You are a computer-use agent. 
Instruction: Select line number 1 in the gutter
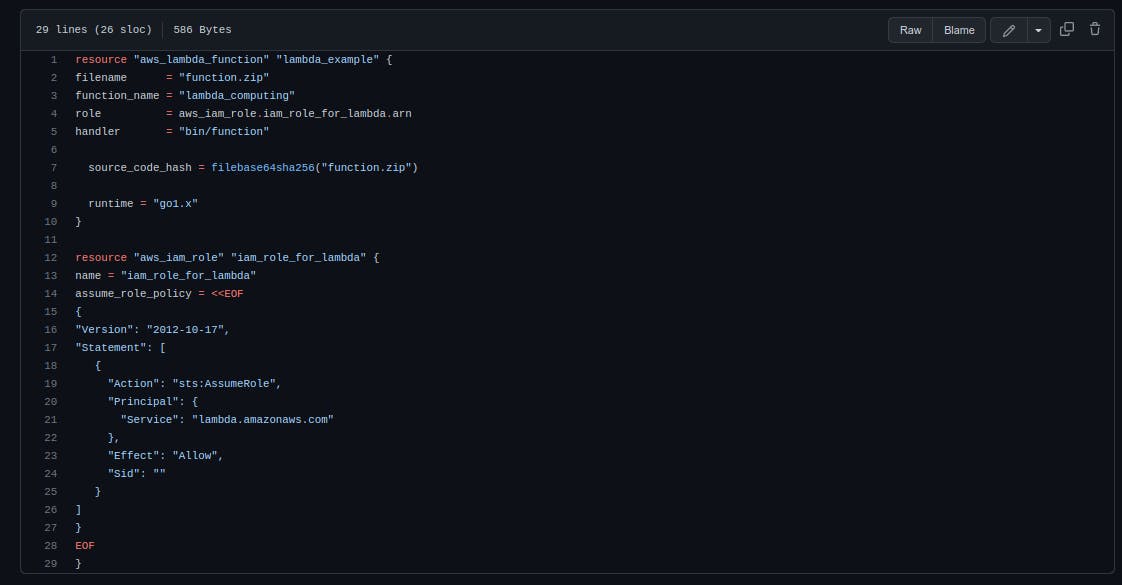click(x=54, y=60)
